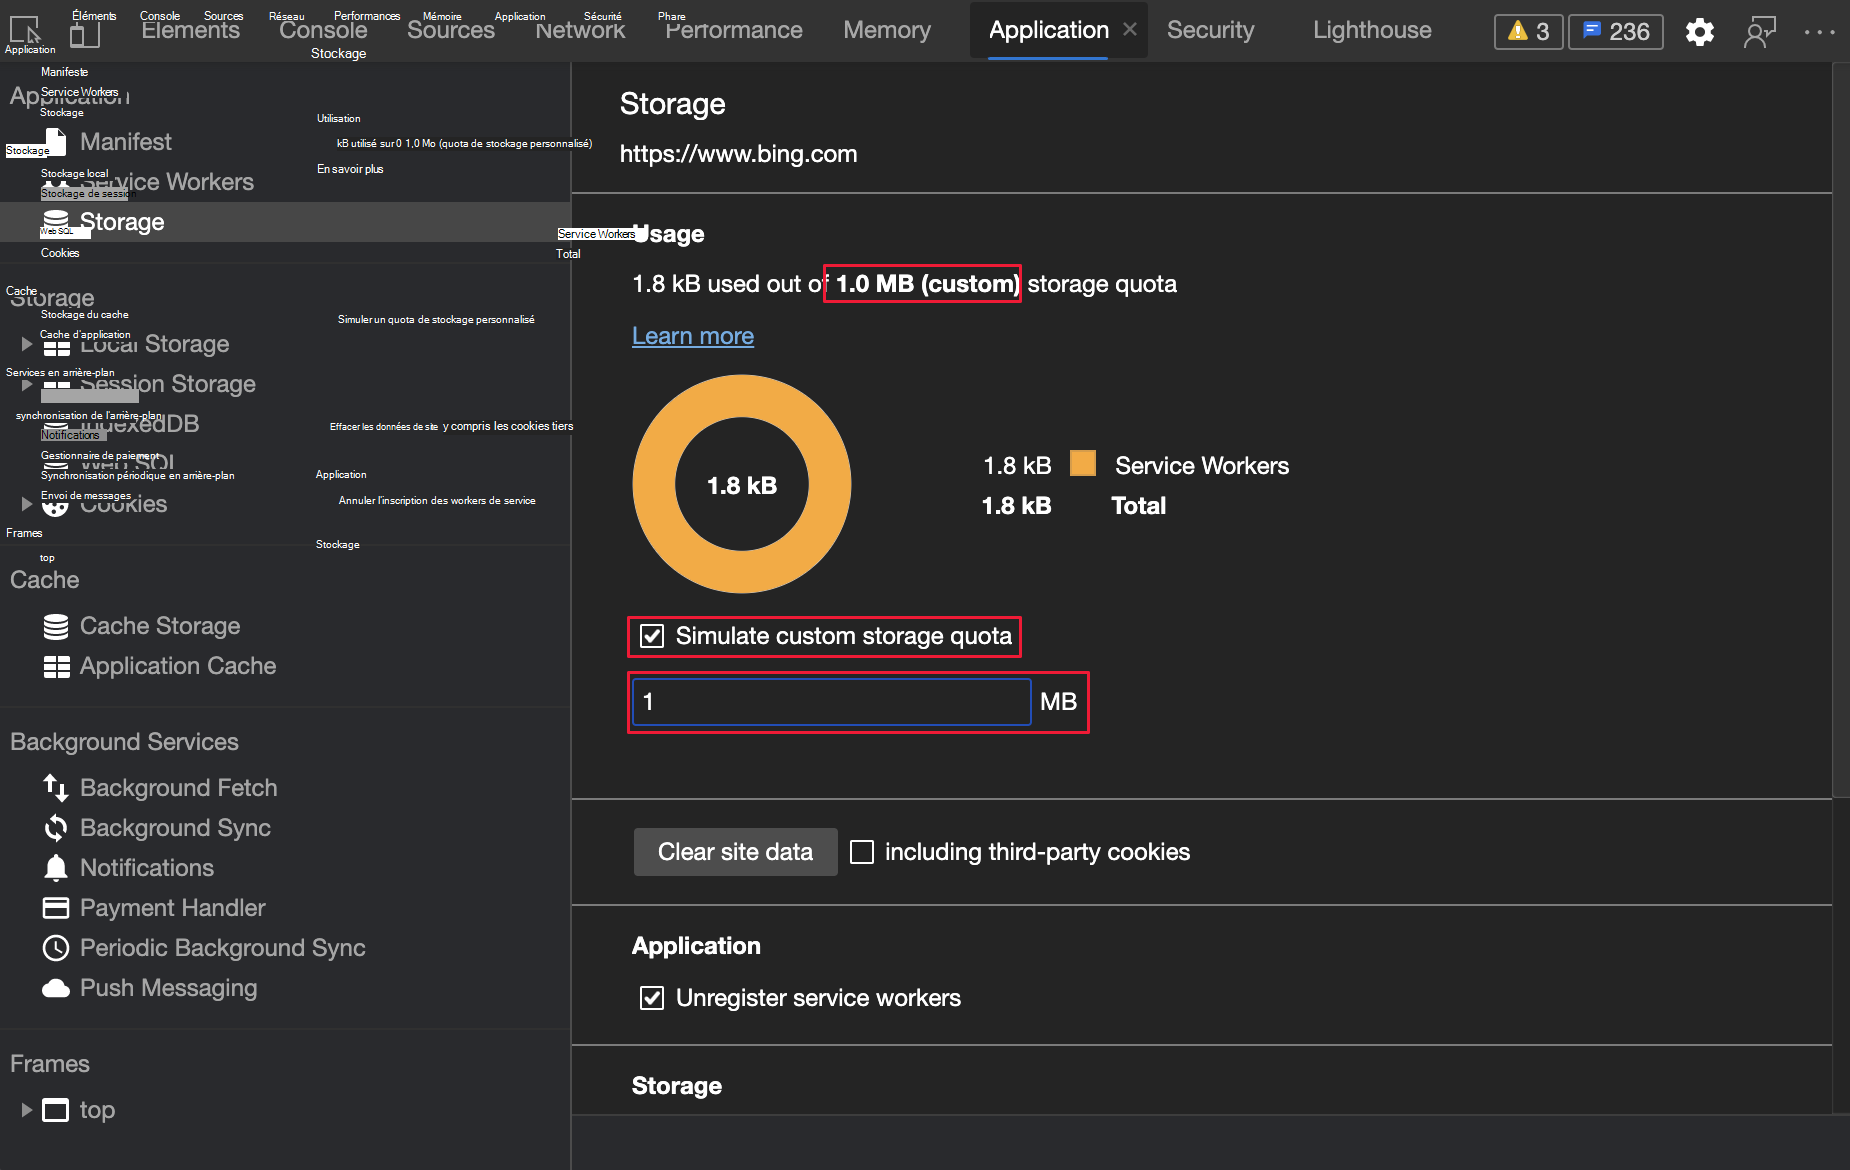Expand the top frame node

[x=27, y=1110]
